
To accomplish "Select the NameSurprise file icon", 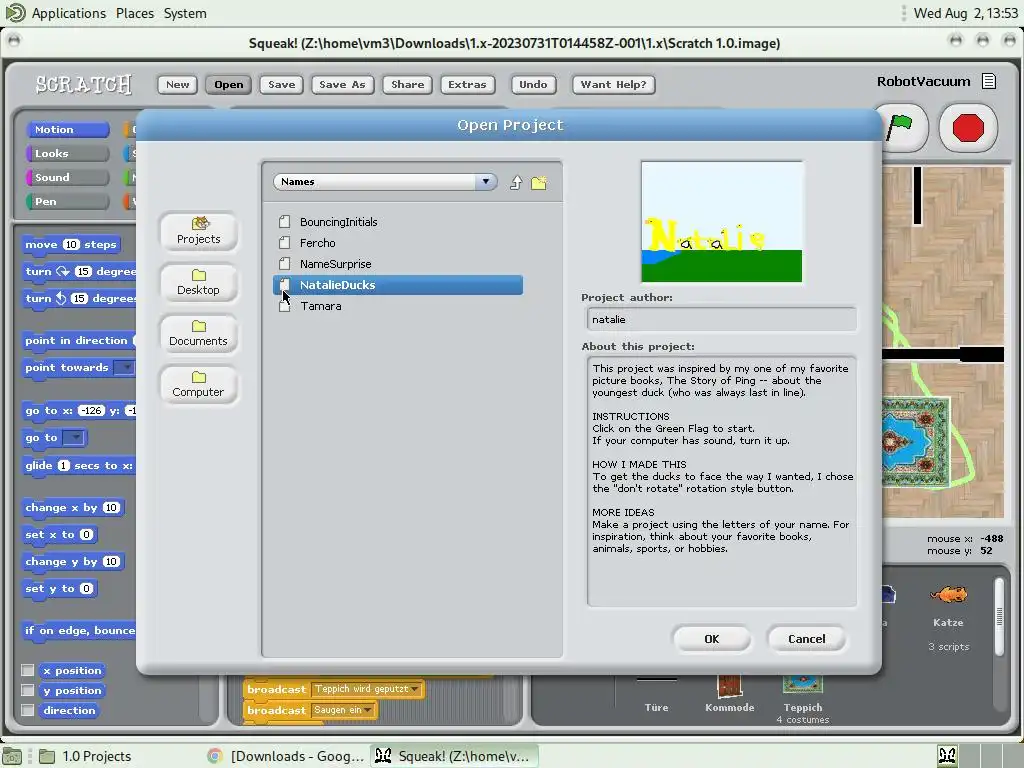I will 285,264.
